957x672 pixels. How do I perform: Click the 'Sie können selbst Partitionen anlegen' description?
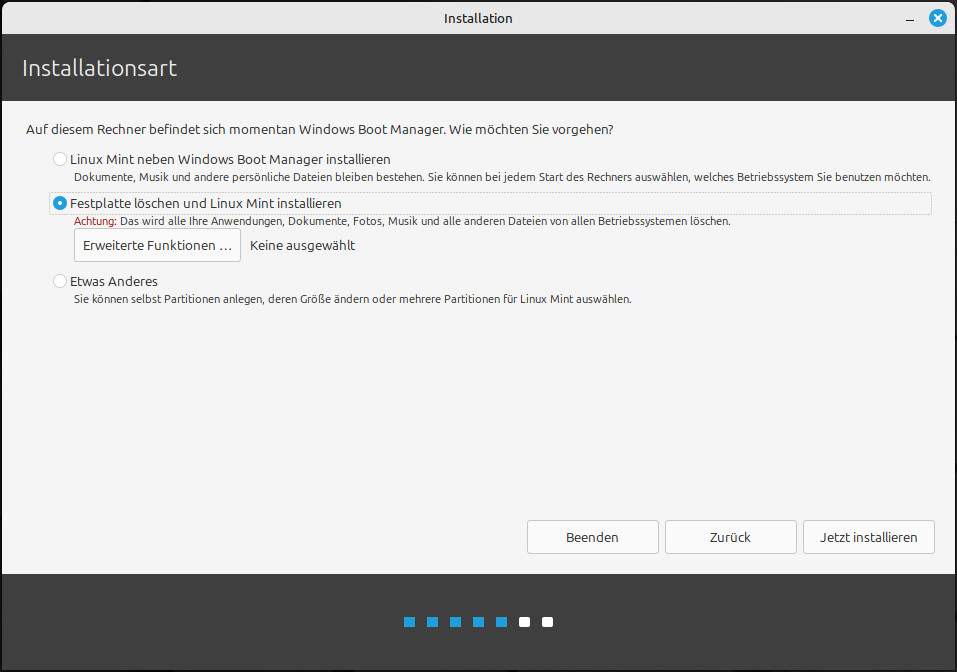coord(353,299)
